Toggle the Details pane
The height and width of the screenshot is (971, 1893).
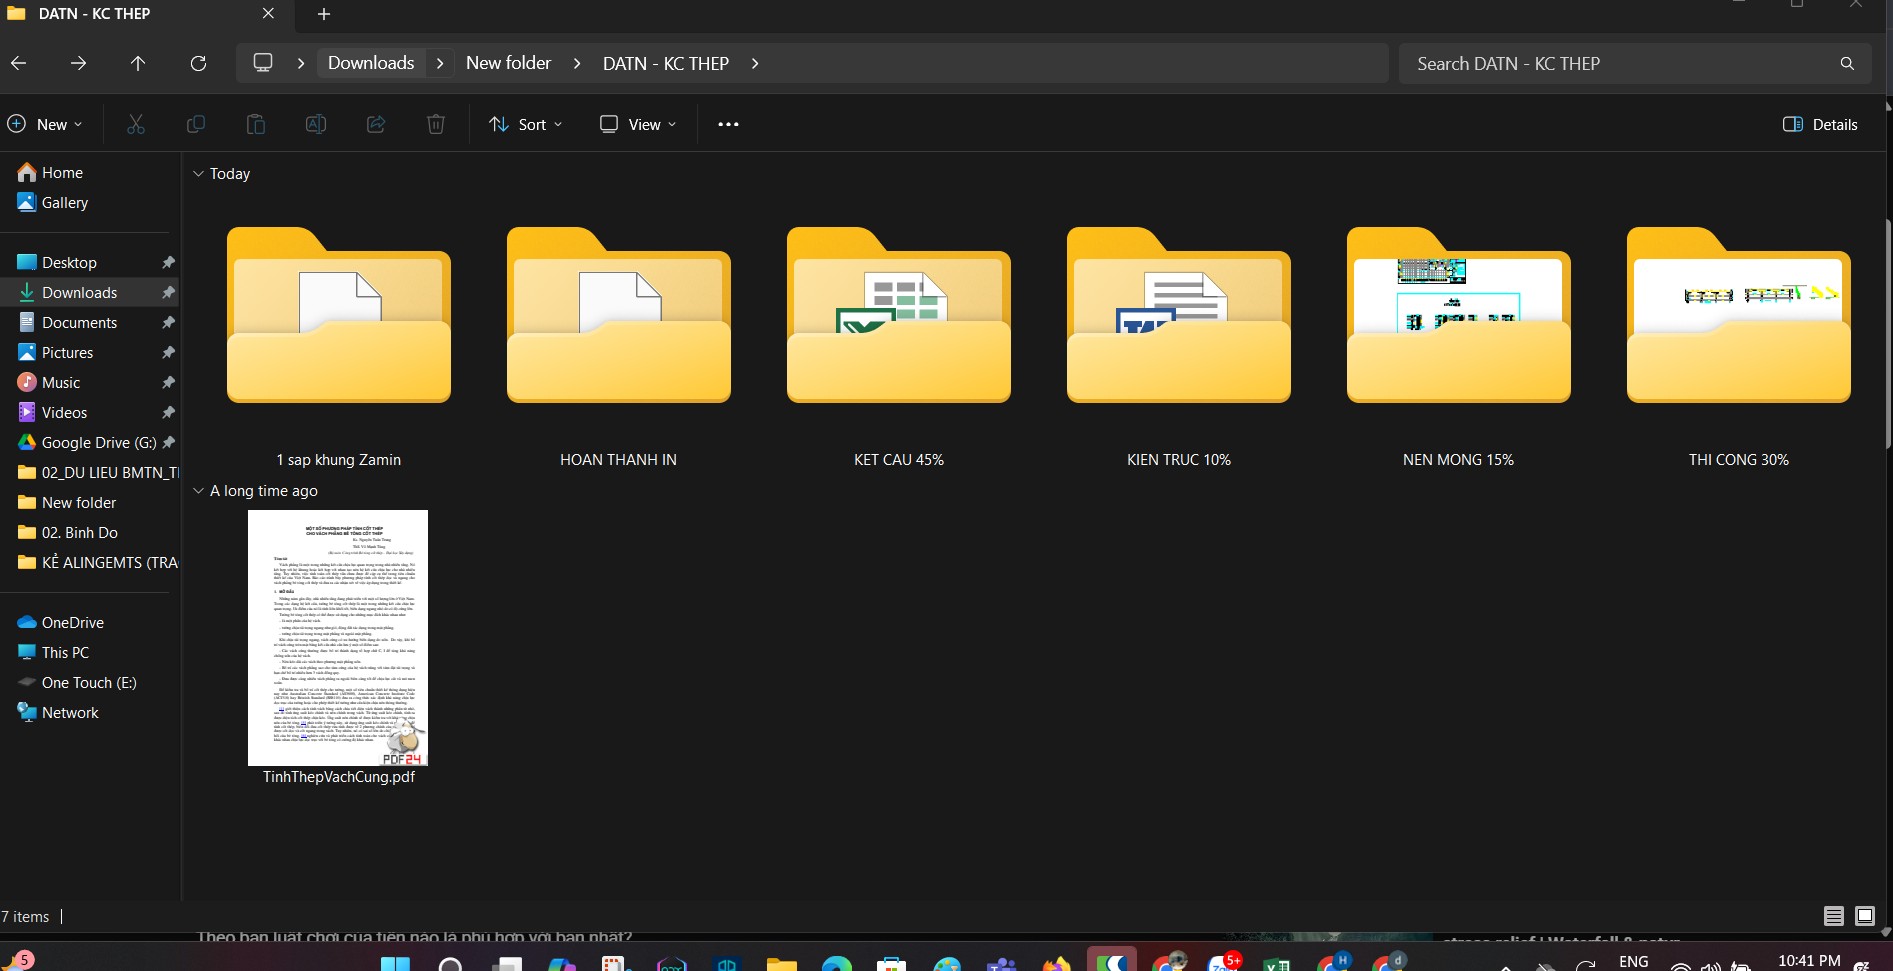(1820, 124)
